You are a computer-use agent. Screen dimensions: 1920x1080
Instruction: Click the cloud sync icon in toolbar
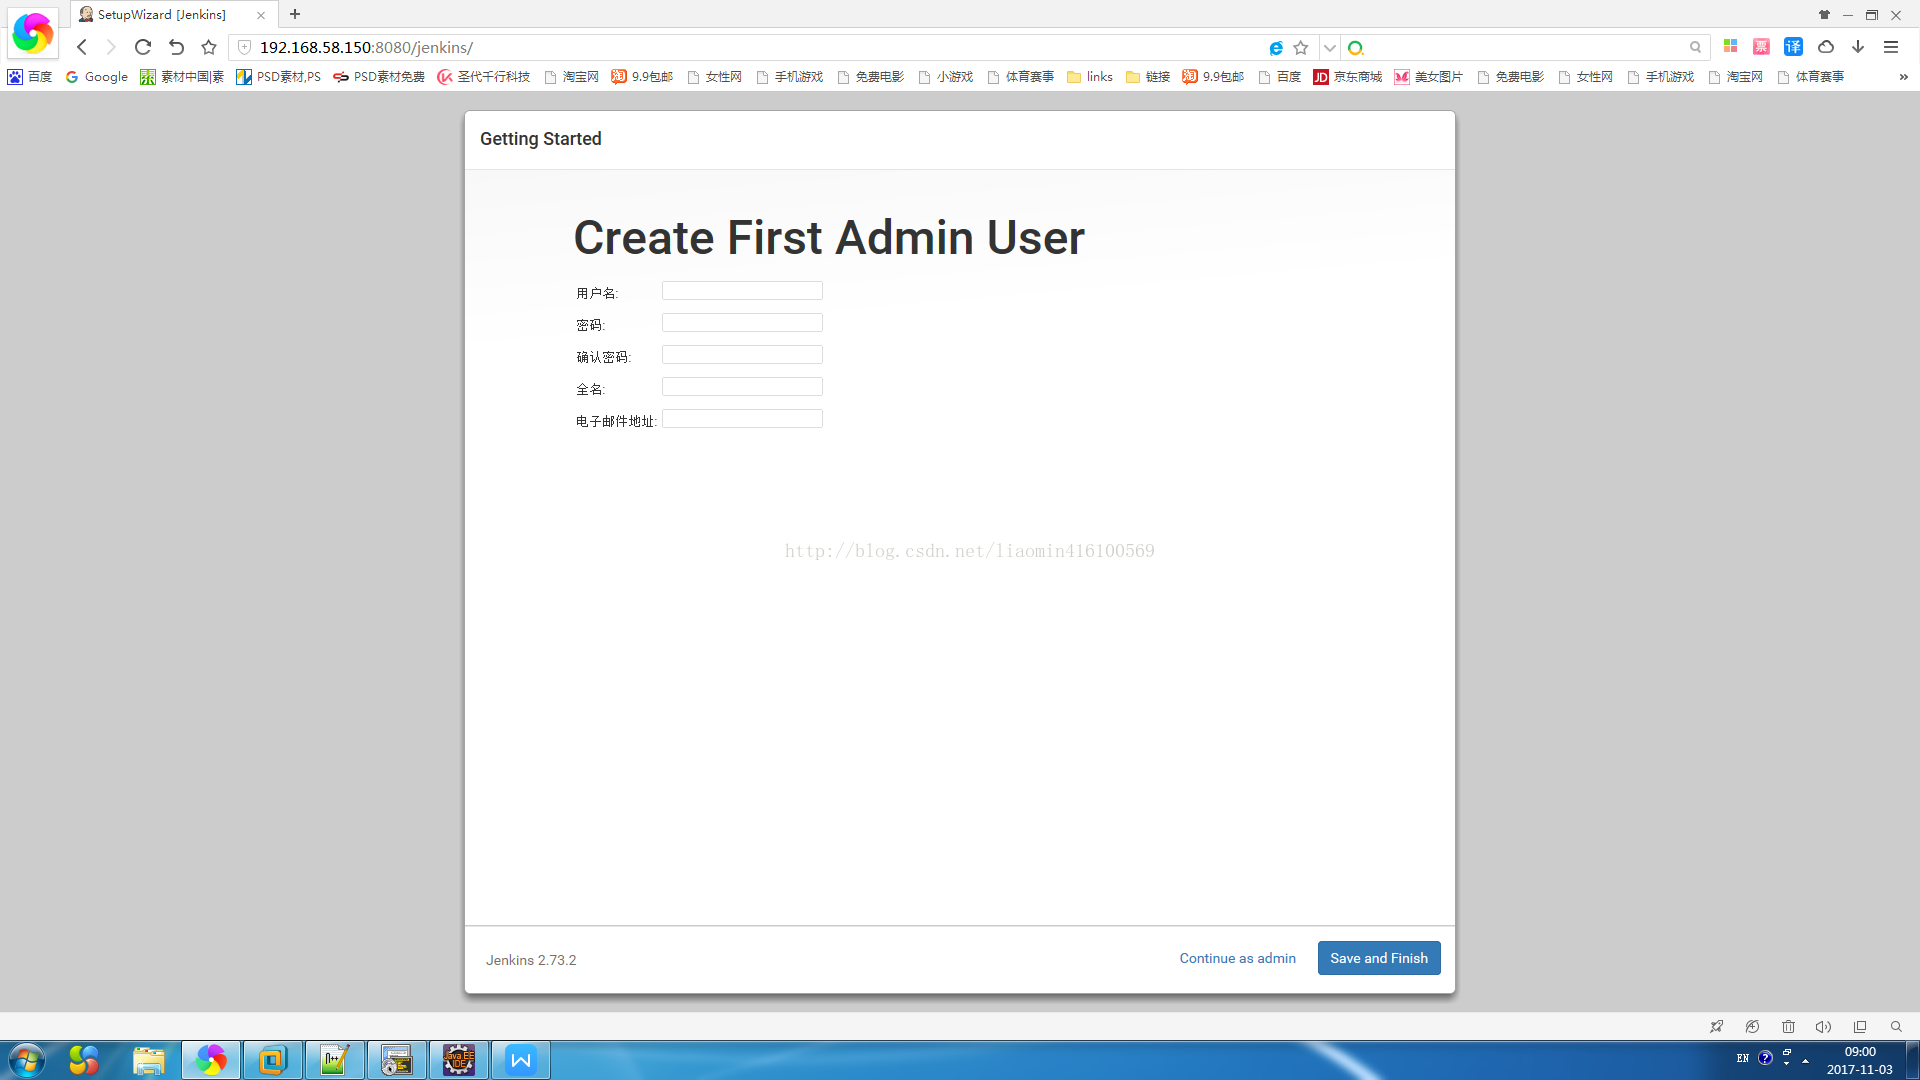(1826, 47)
